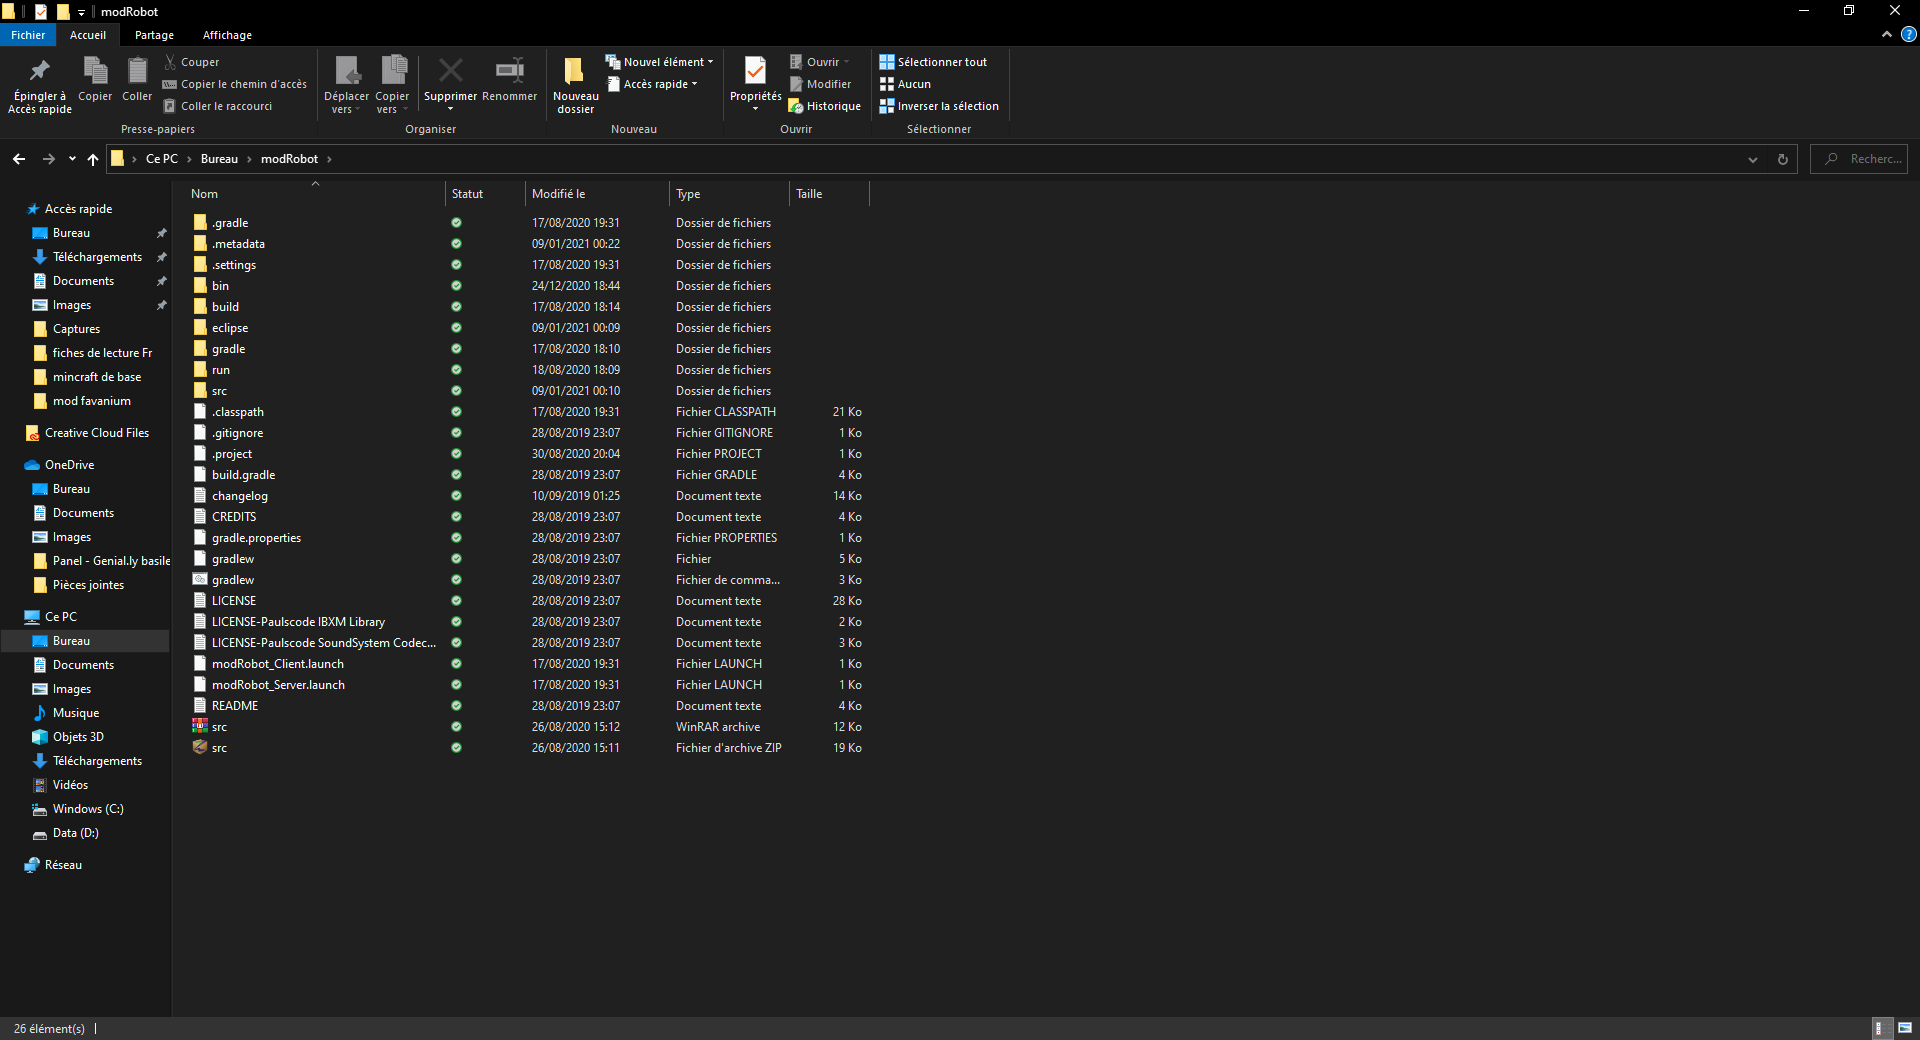Click the up-arrow parent folder button
The height and width of the screenshot is (1040, 1920).
93,159
